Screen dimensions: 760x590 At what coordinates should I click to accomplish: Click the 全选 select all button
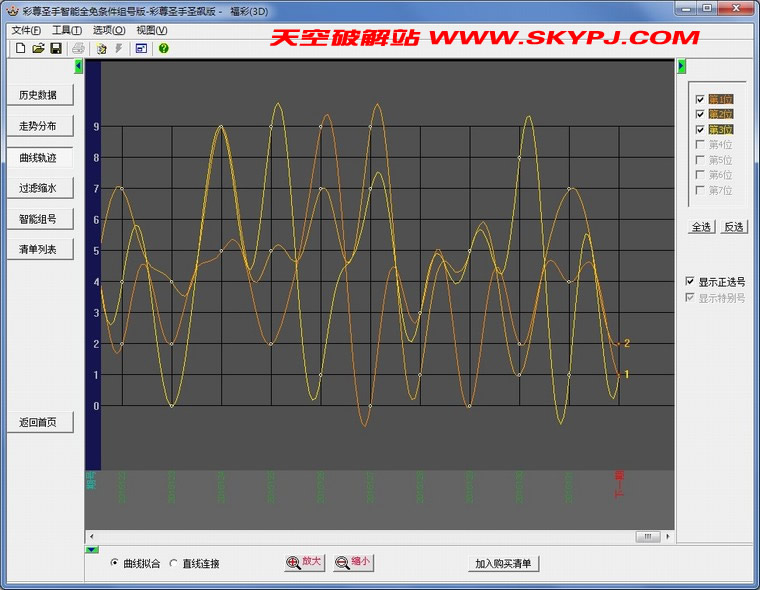pyautogui.click(x=701, y=227)
